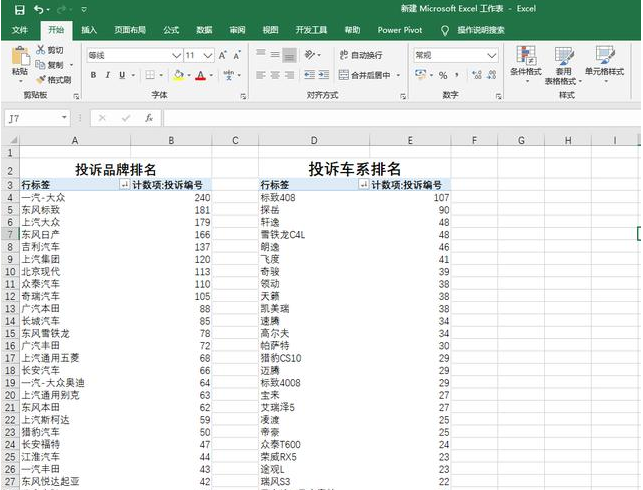Open Conditional Formatting (条件格式)
Screen dimensions: 643x490
pos(525,60)
